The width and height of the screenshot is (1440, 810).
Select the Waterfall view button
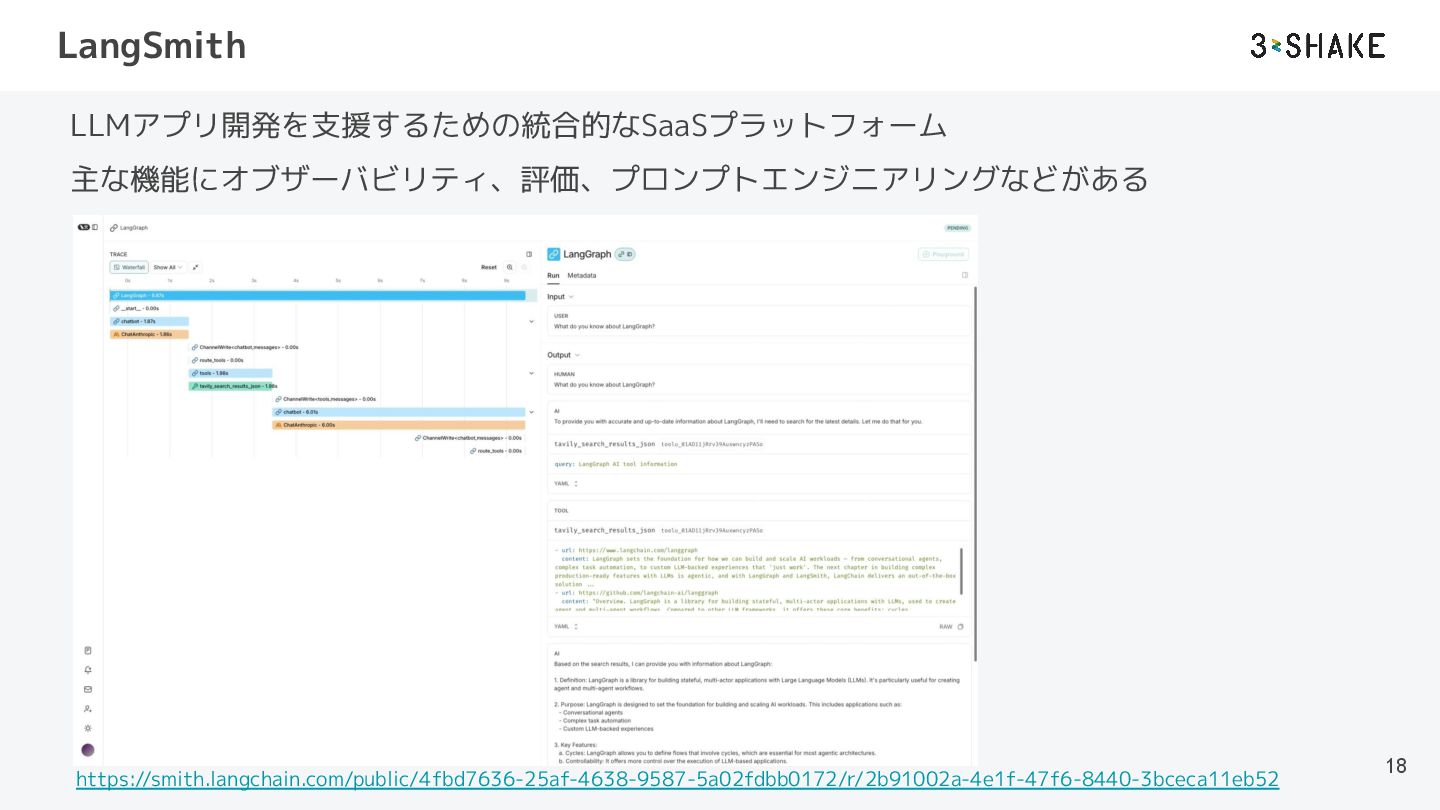[x=130, y=267]
